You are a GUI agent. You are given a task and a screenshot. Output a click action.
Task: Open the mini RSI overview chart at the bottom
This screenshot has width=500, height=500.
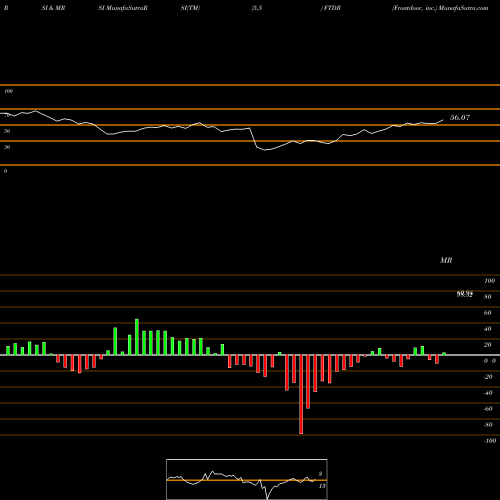(247, 479)
